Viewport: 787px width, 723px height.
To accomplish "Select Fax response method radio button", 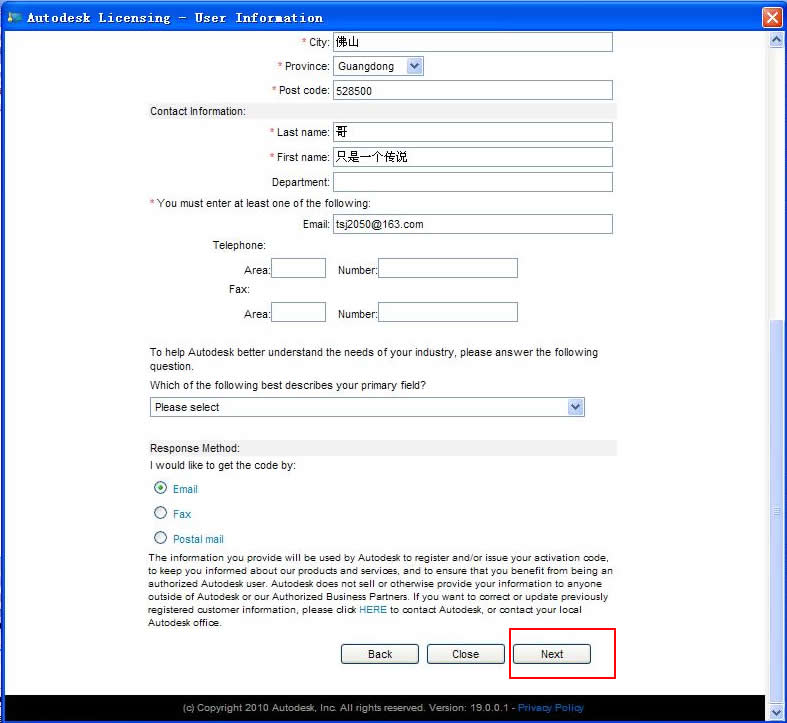I will [x=160, y=513].
